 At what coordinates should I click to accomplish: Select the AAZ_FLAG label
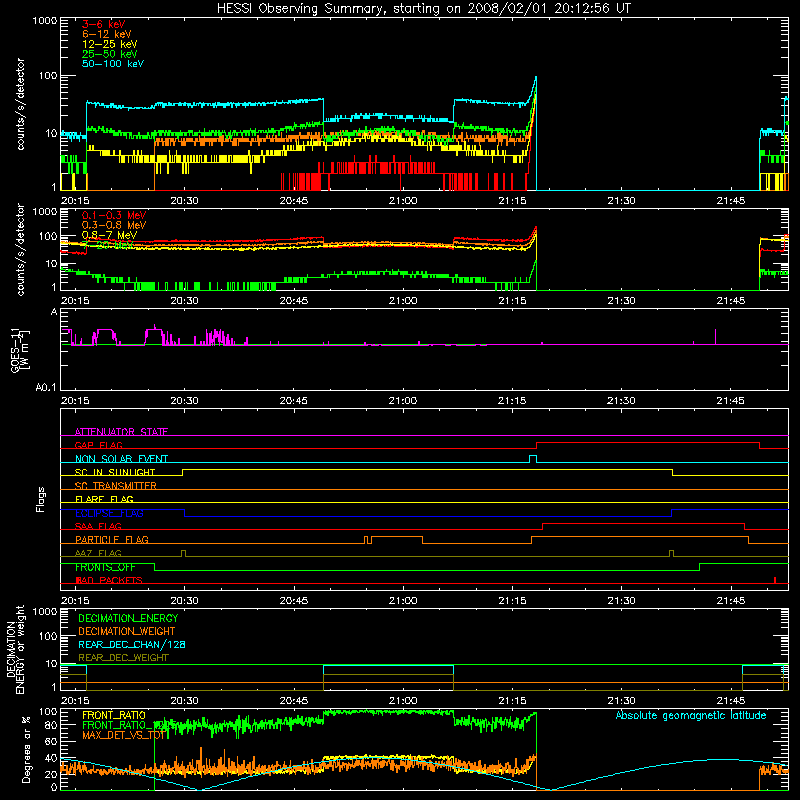click(98, 553)
